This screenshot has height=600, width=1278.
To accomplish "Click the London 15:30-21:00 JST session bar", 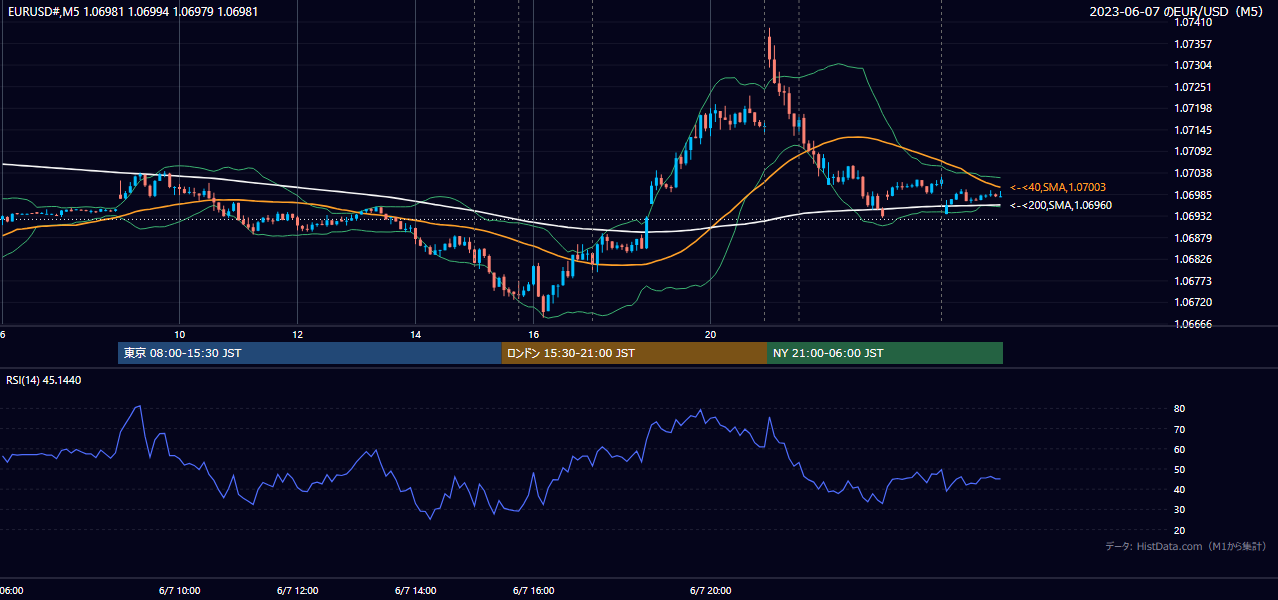I will 634,353.
